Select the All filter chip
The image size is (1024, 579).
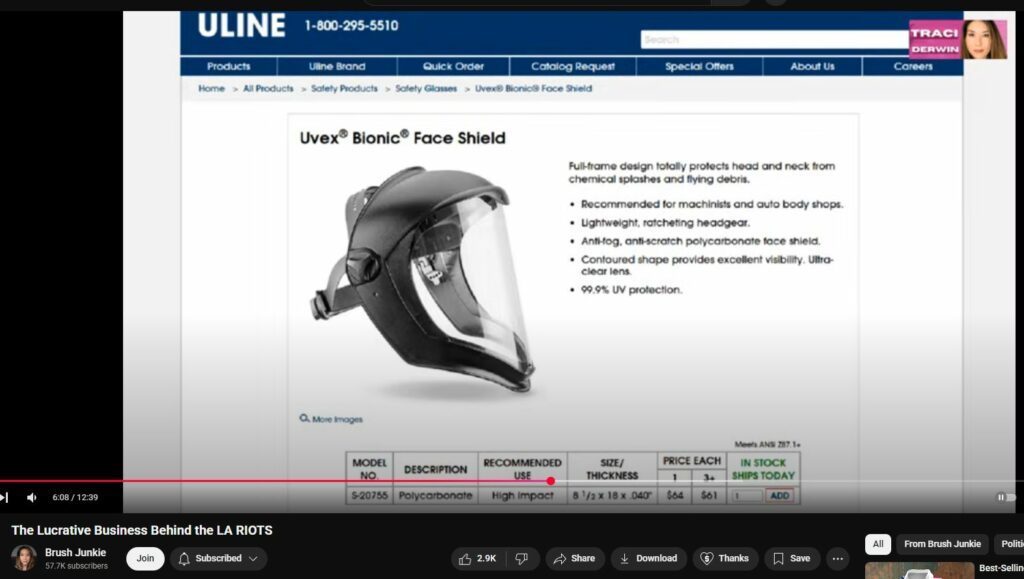pos(877,544)
